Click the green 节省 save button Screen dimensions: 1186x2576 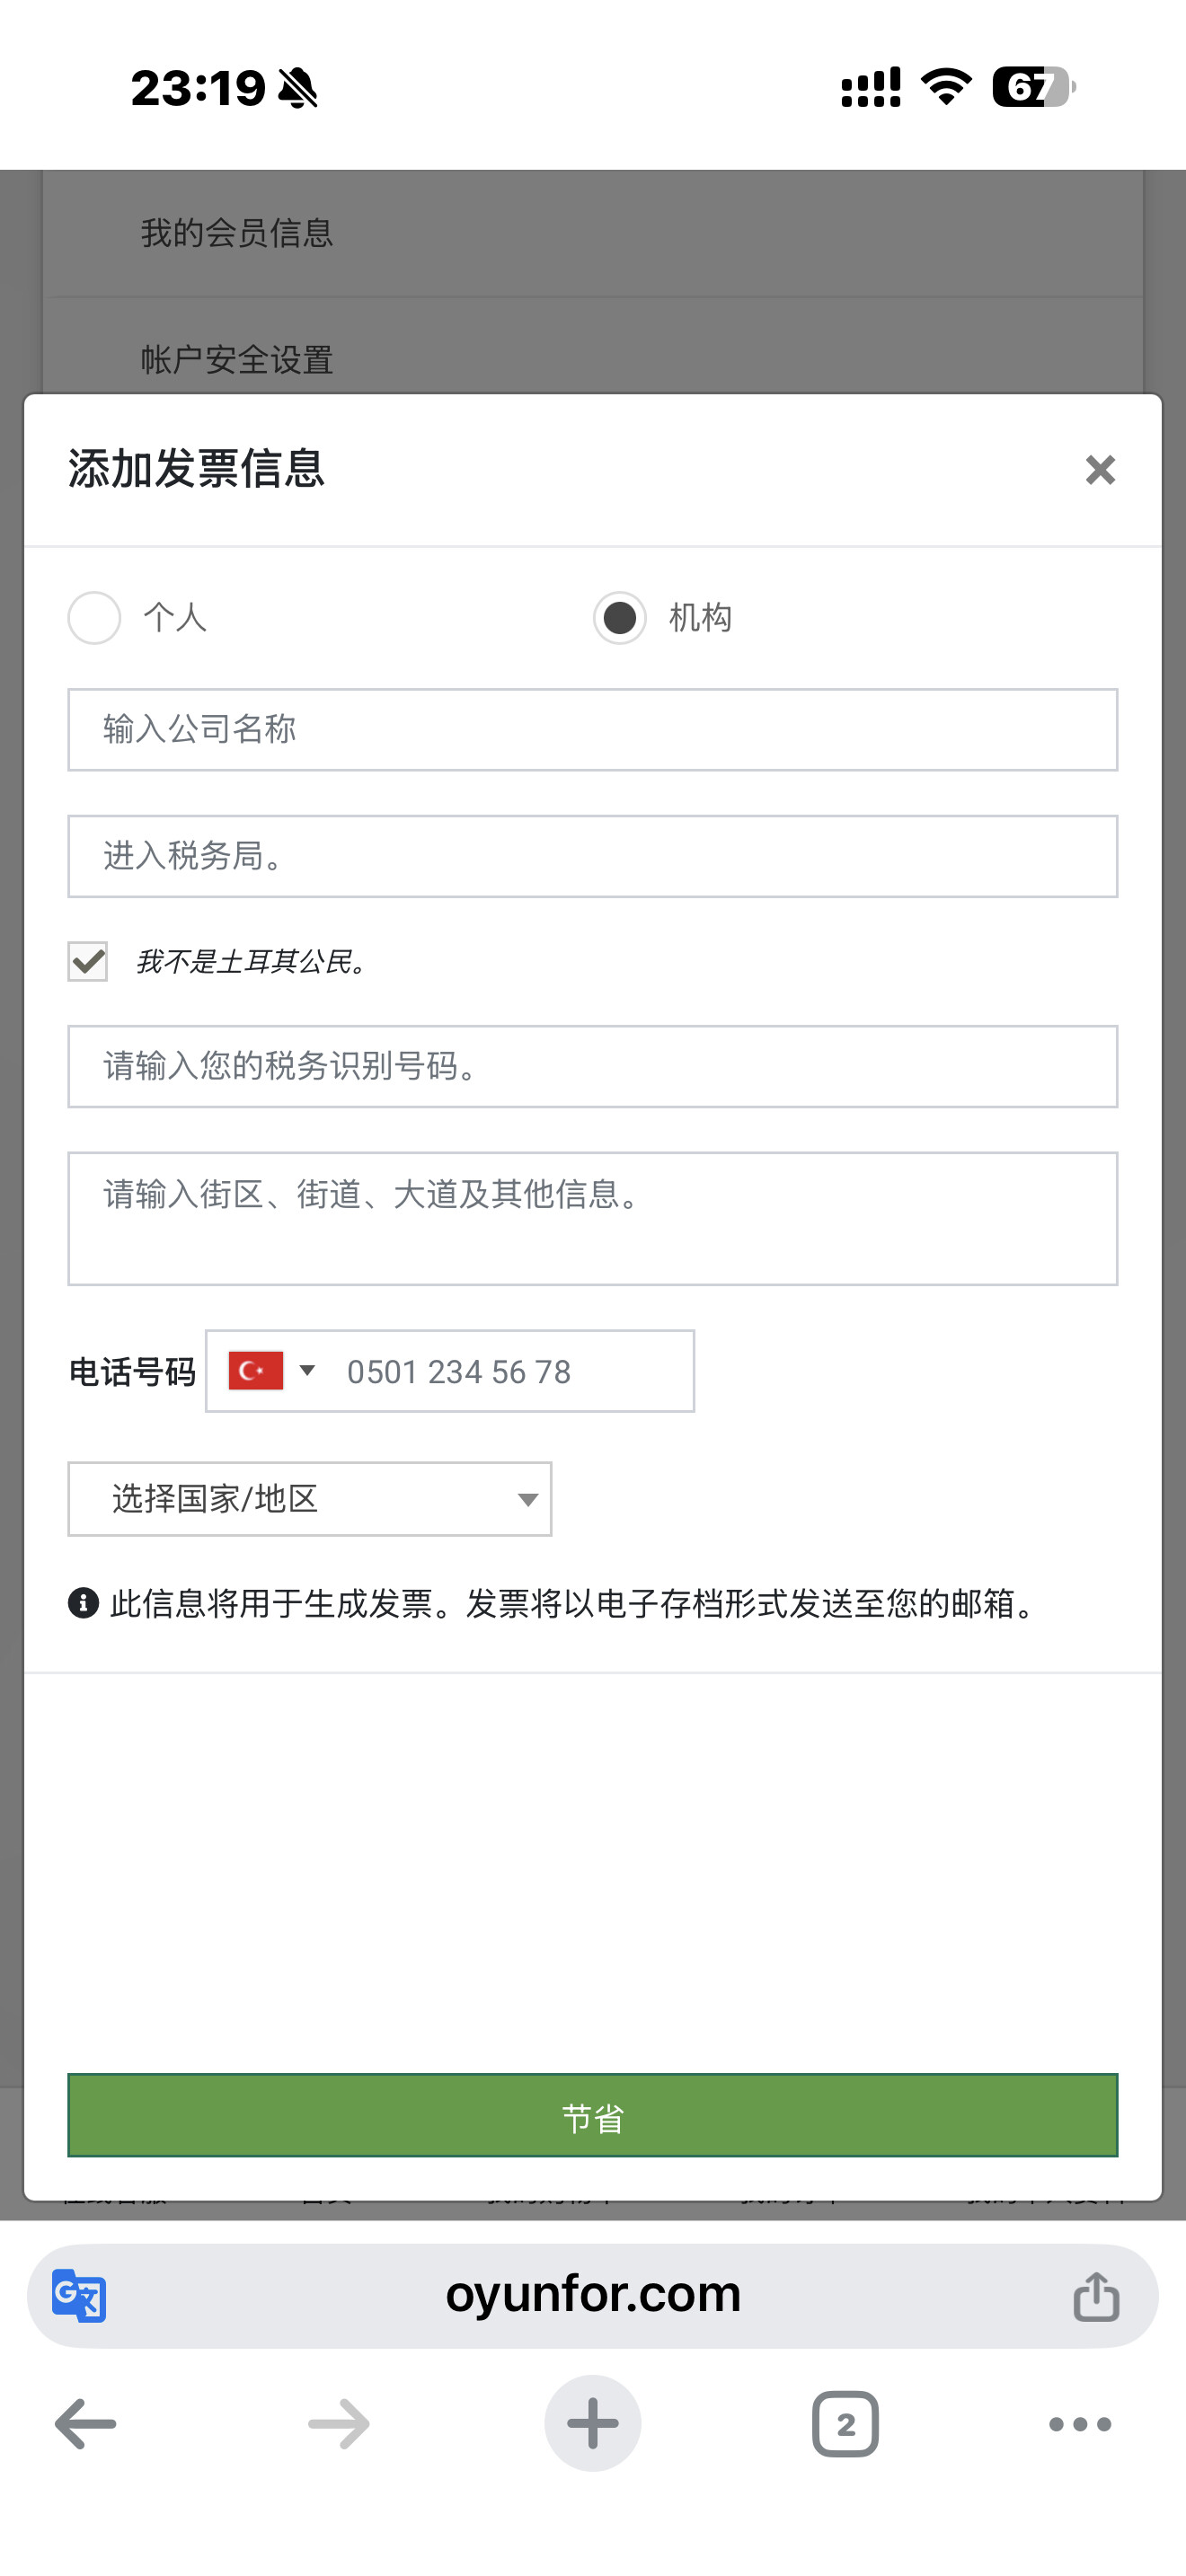(593, 2115)
